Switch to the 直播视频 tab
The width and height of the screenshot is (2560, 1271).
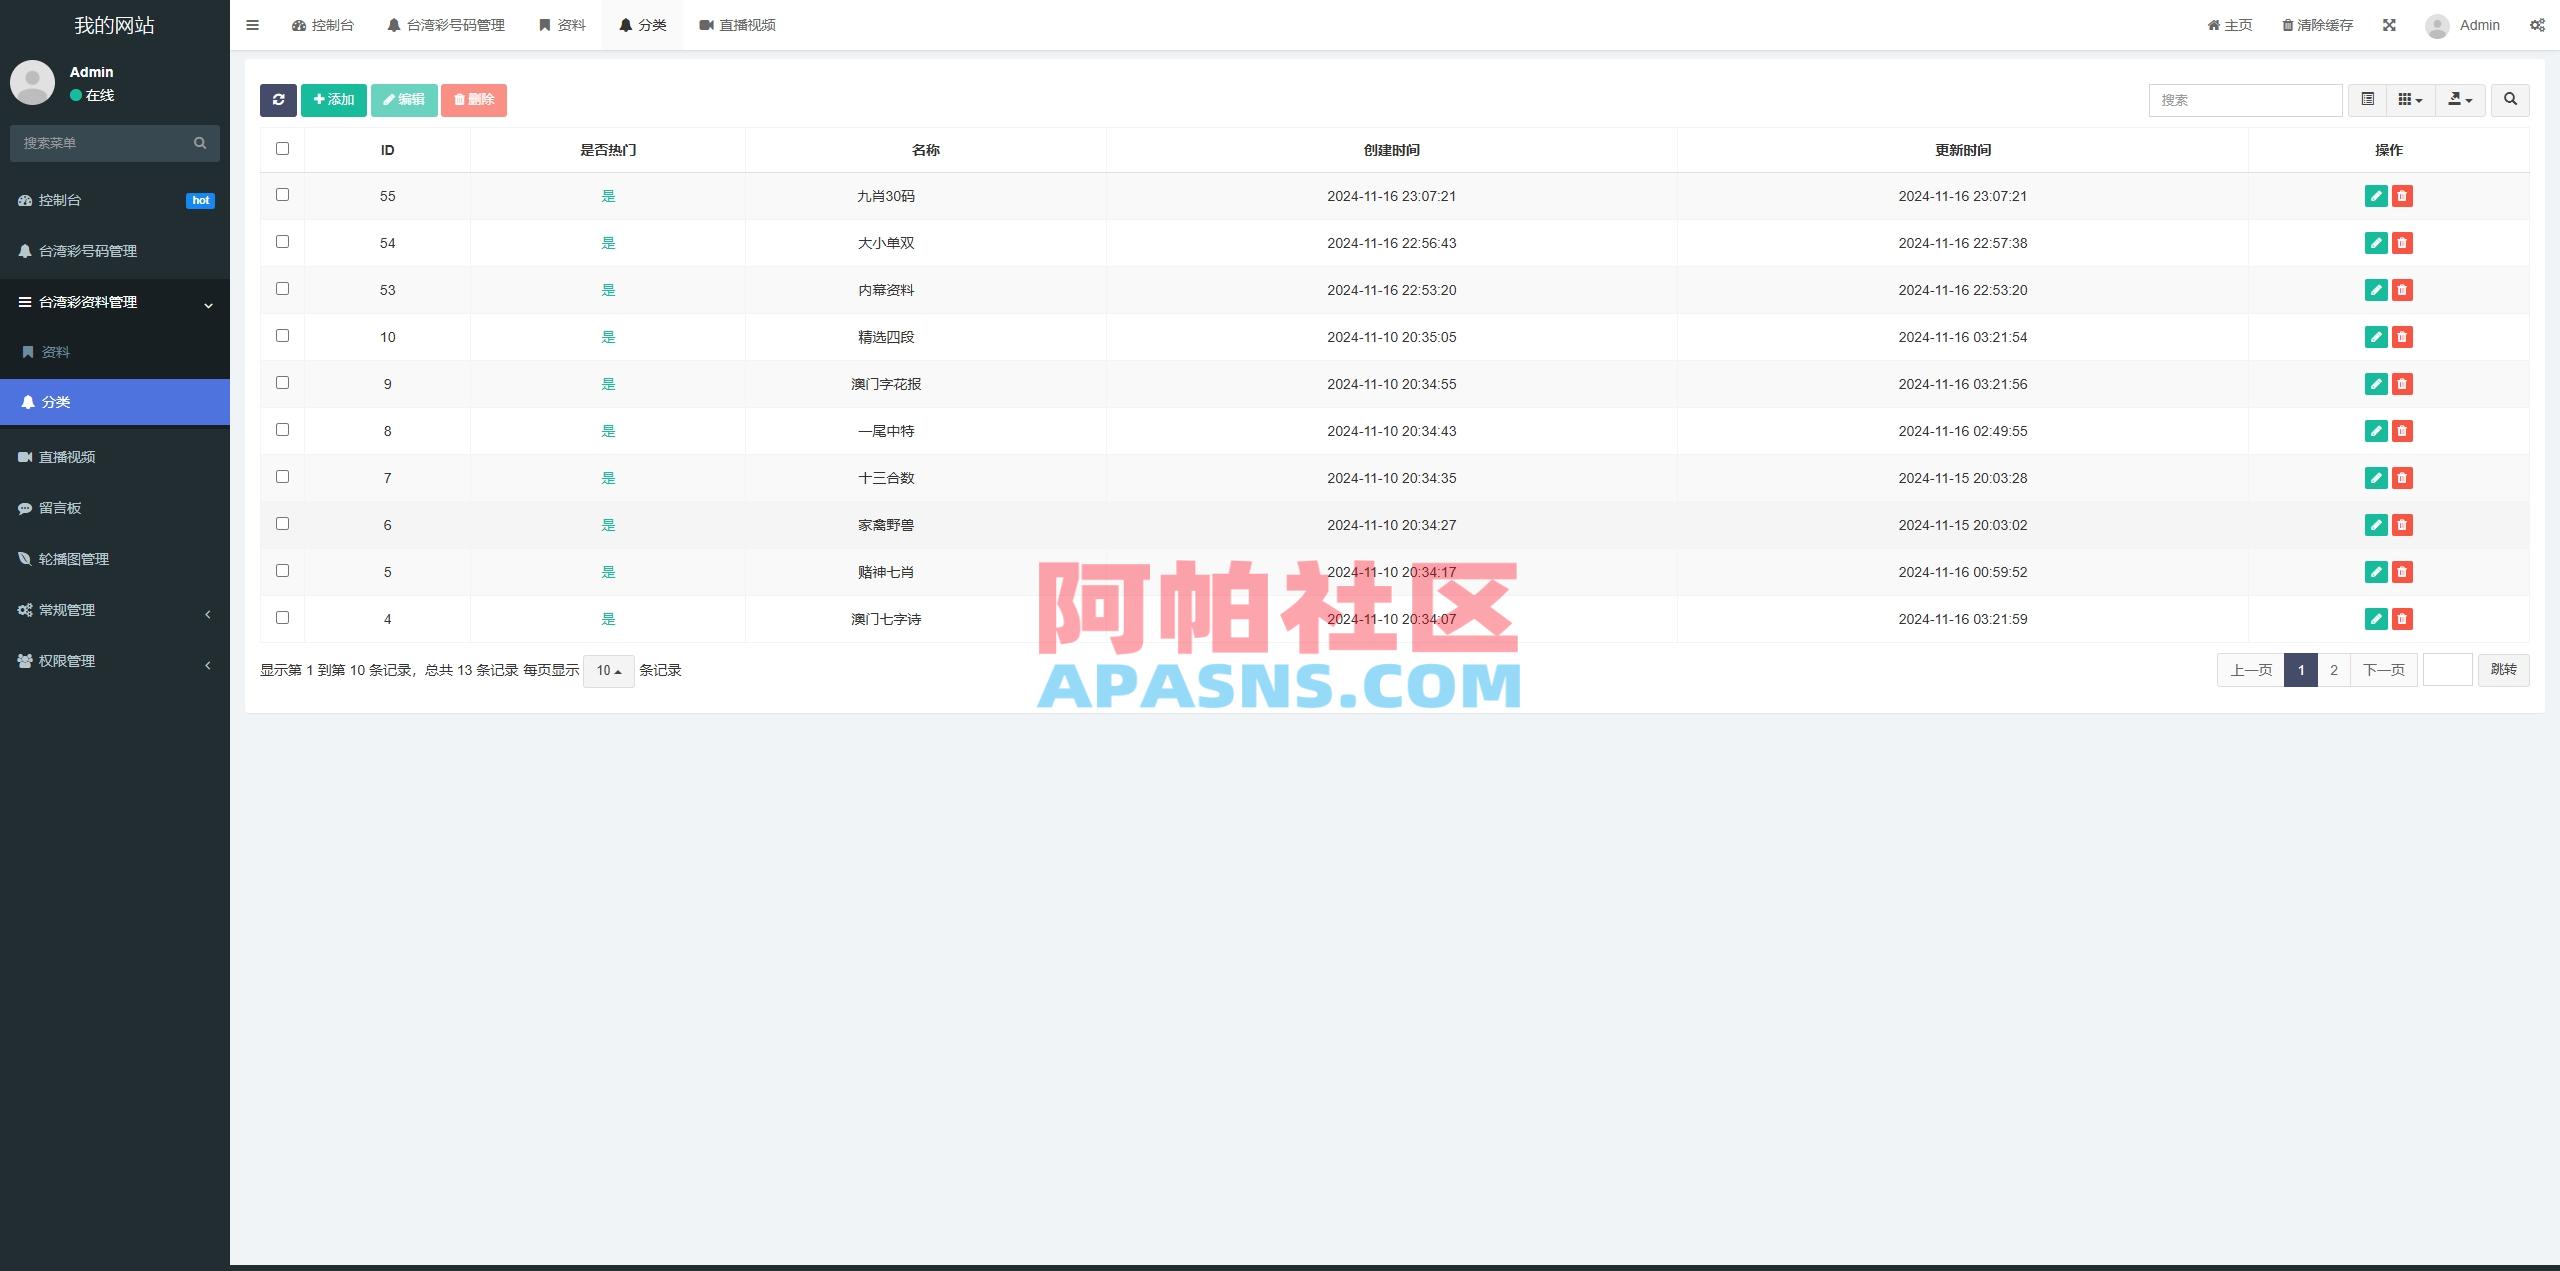[x=737, y=24]
